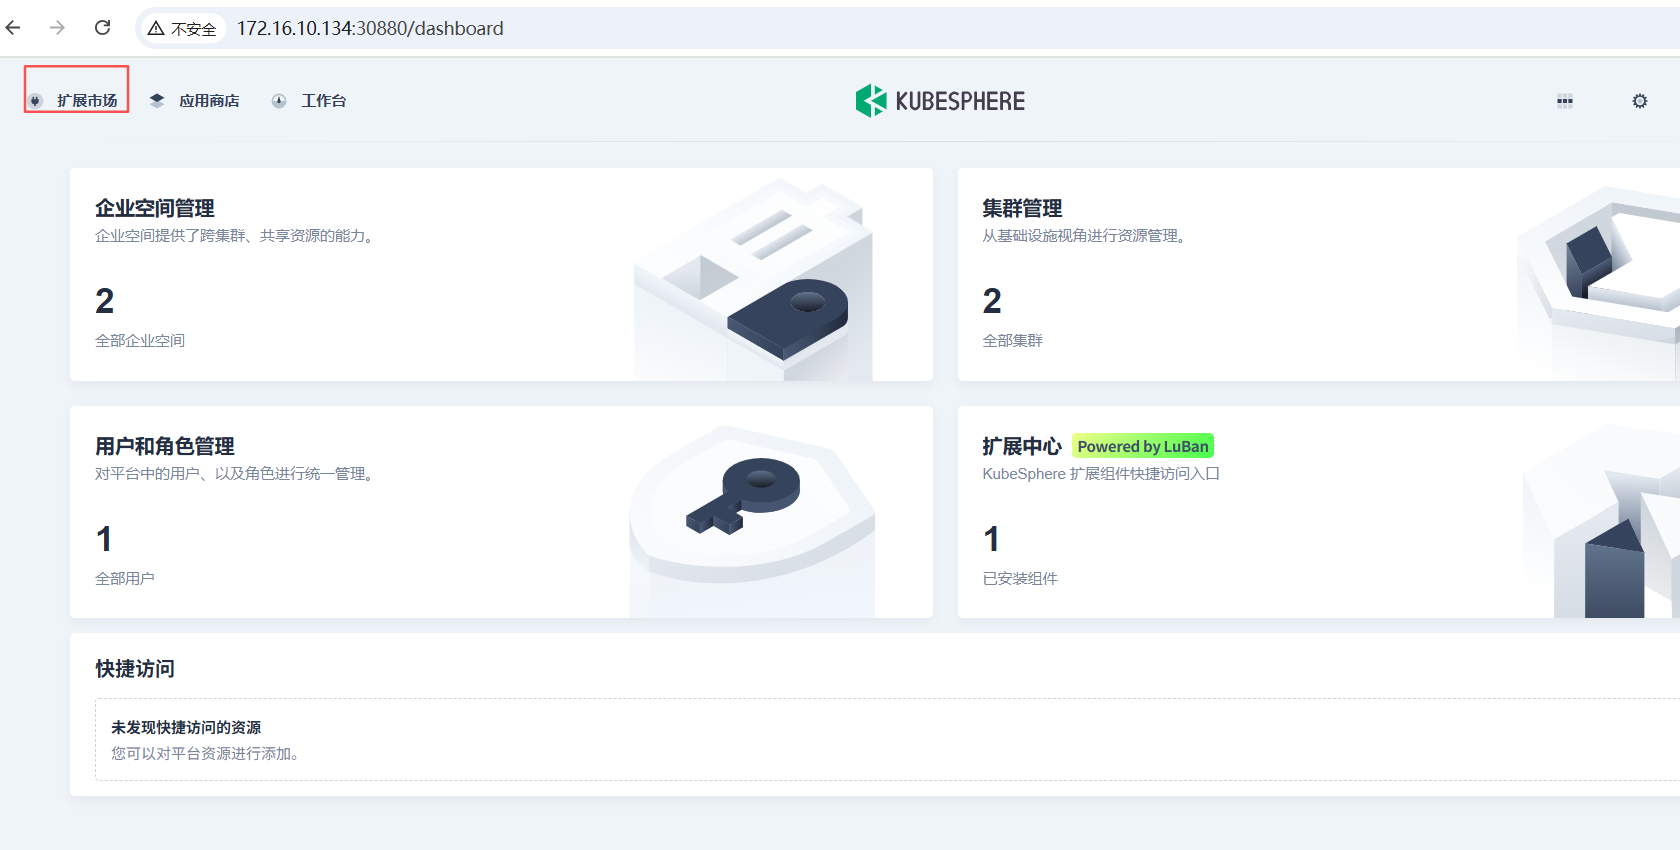1680x850 pixels.
Task: Open the 工作台 menu item
Action: [x=309, y=100]
